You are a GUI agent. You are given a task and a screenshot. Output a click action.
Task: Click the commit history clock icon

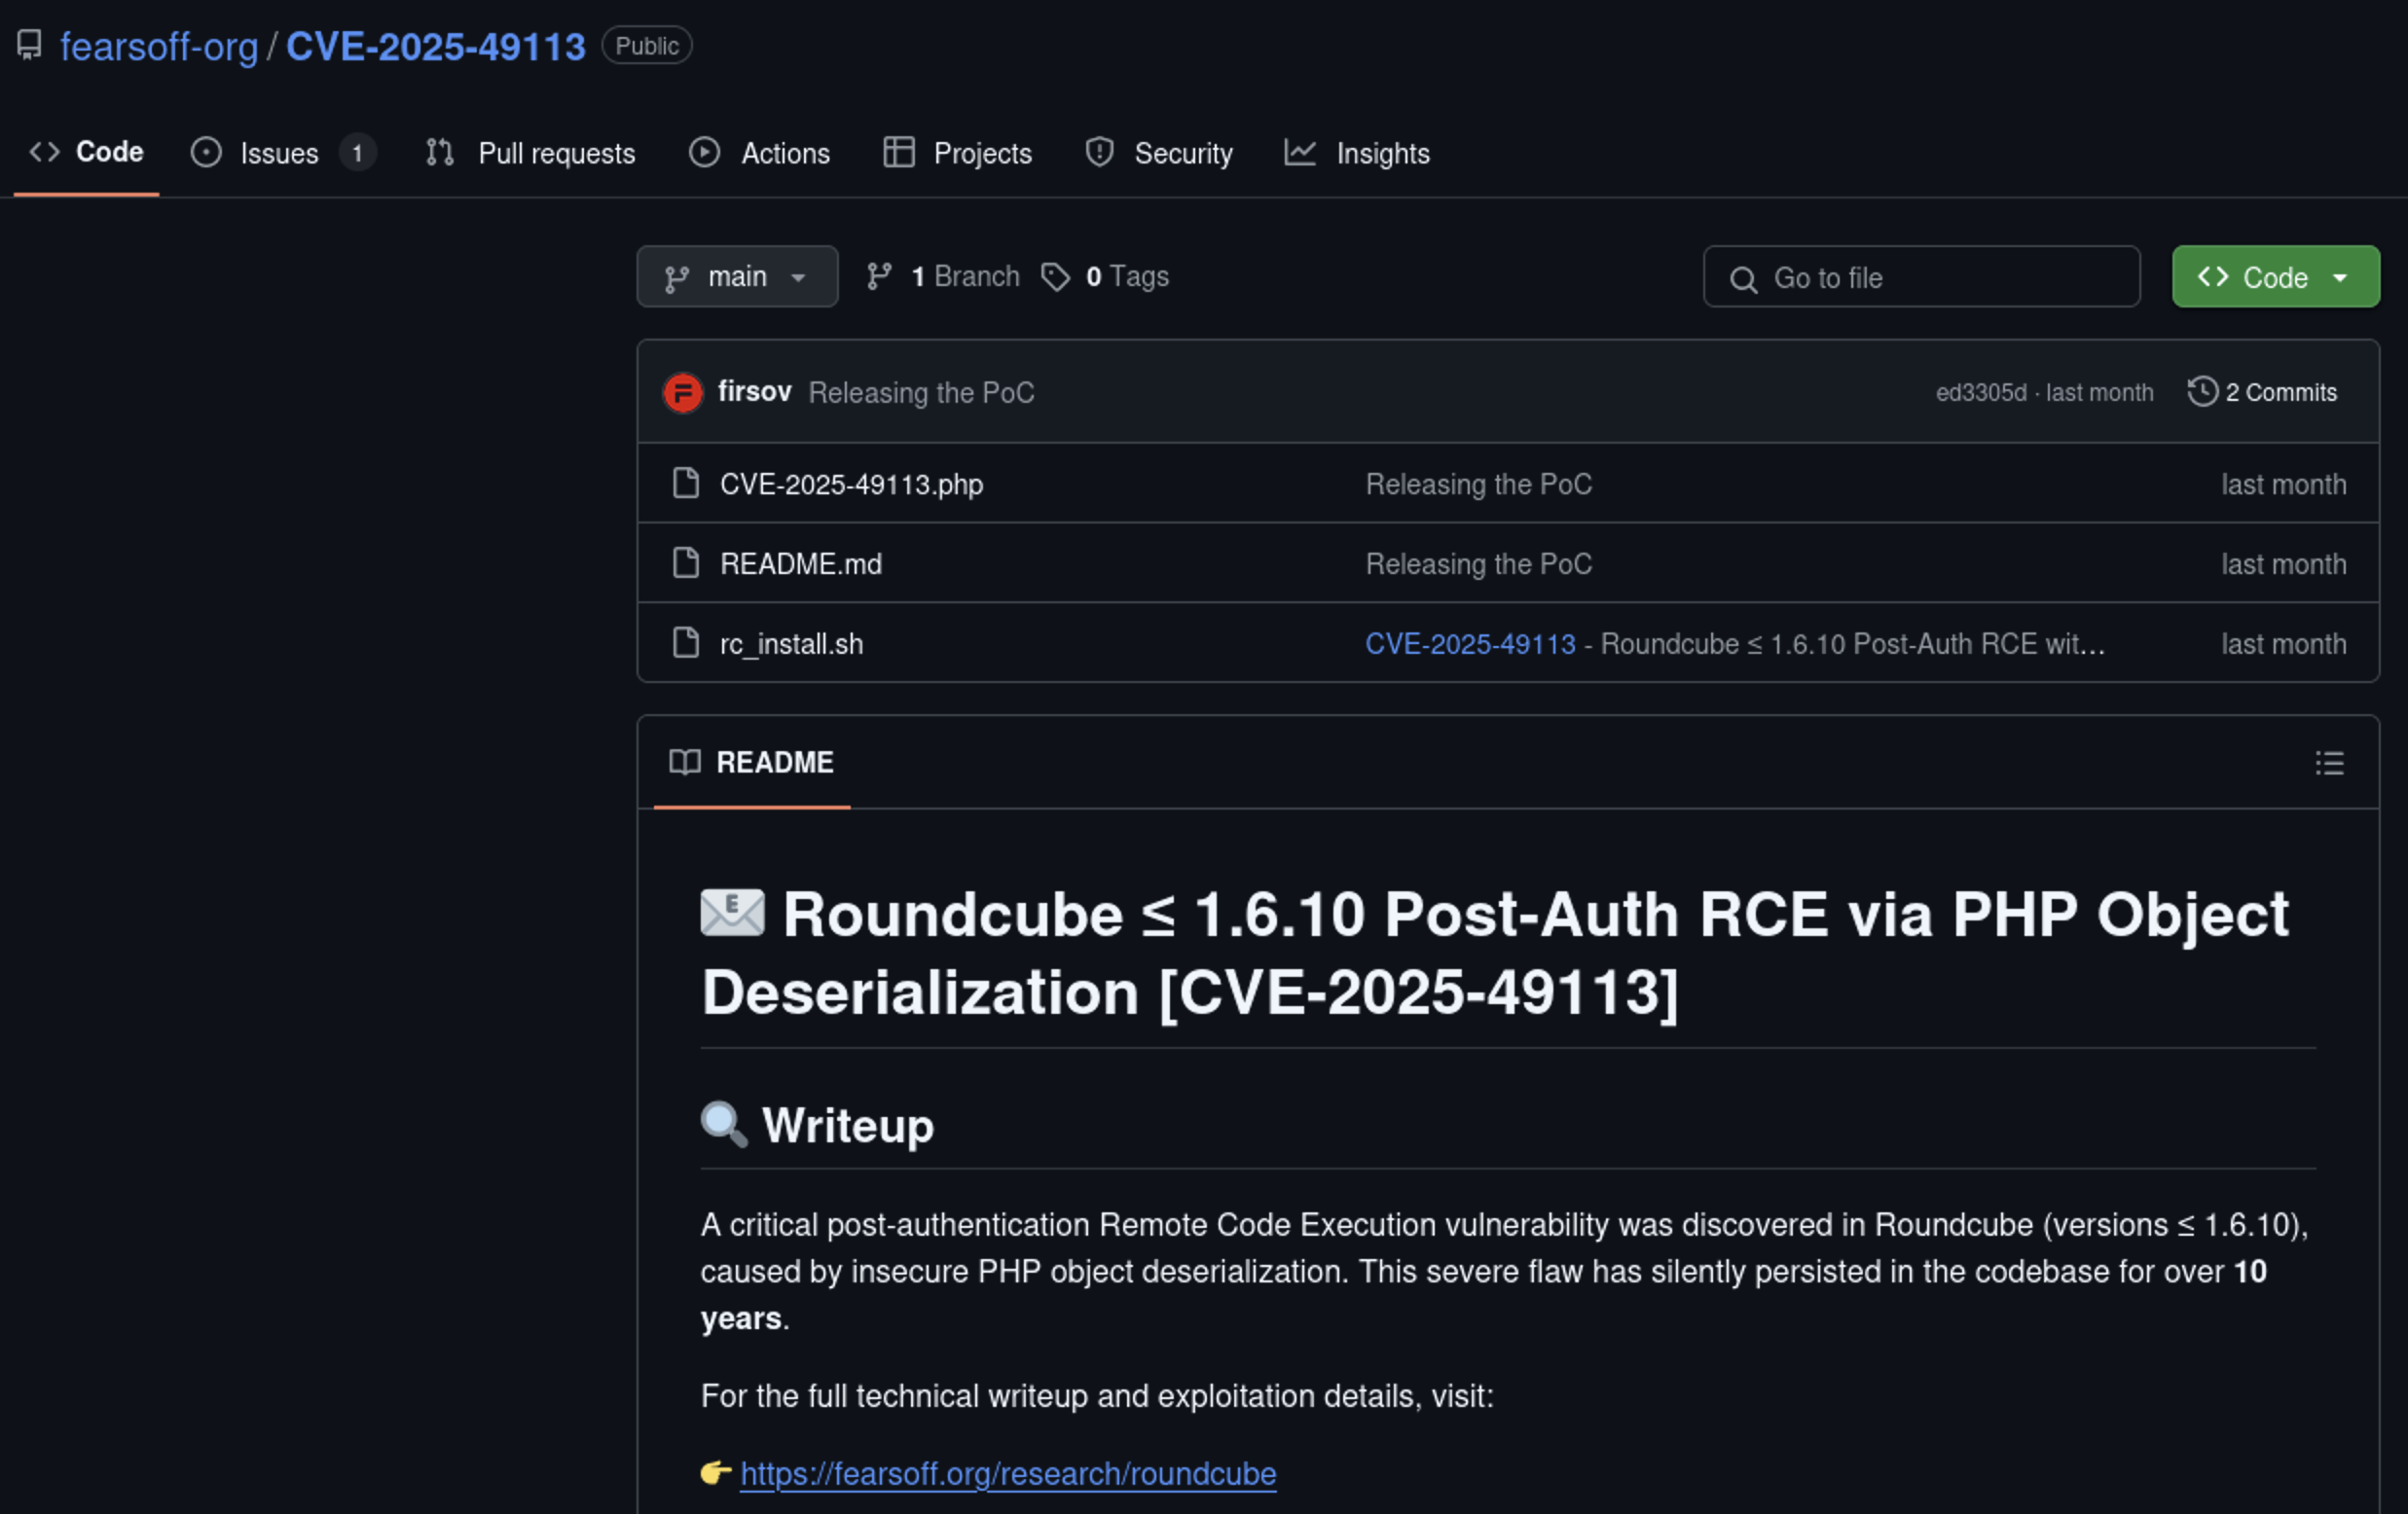2202,391
